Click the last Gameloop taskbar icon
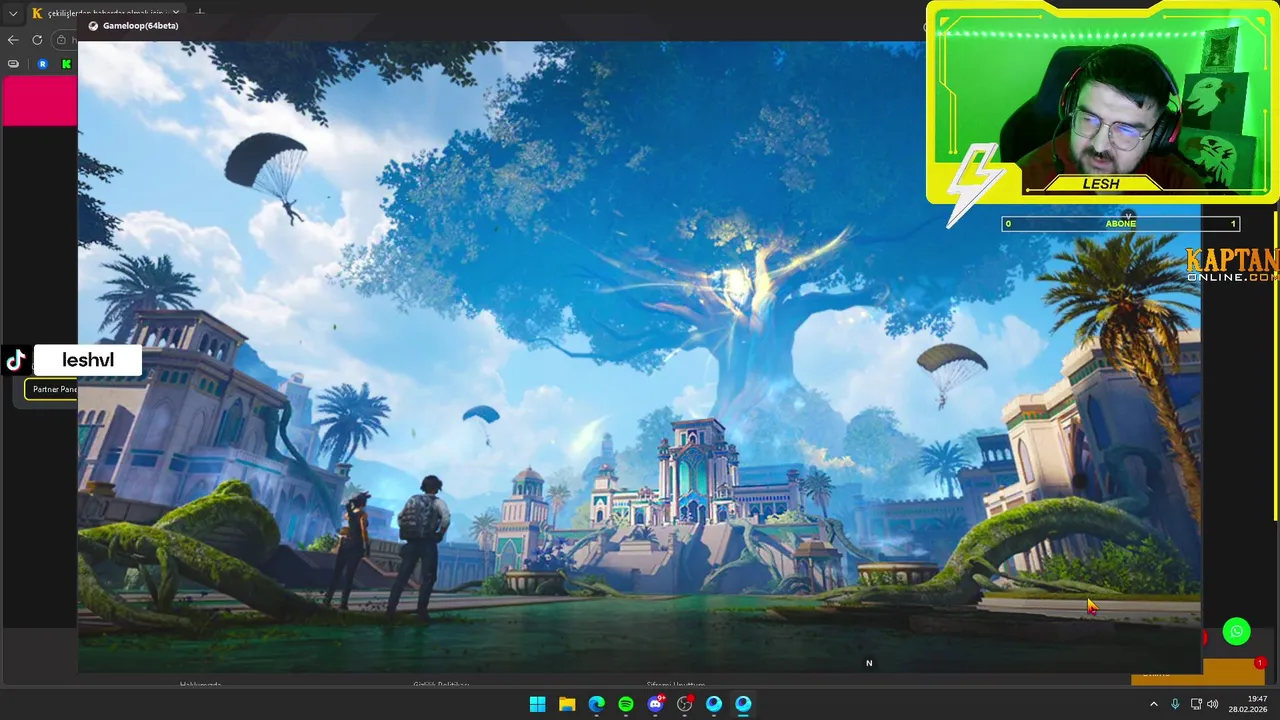Viewport: 1280px width, 720px height. click(x=743, y=704)
